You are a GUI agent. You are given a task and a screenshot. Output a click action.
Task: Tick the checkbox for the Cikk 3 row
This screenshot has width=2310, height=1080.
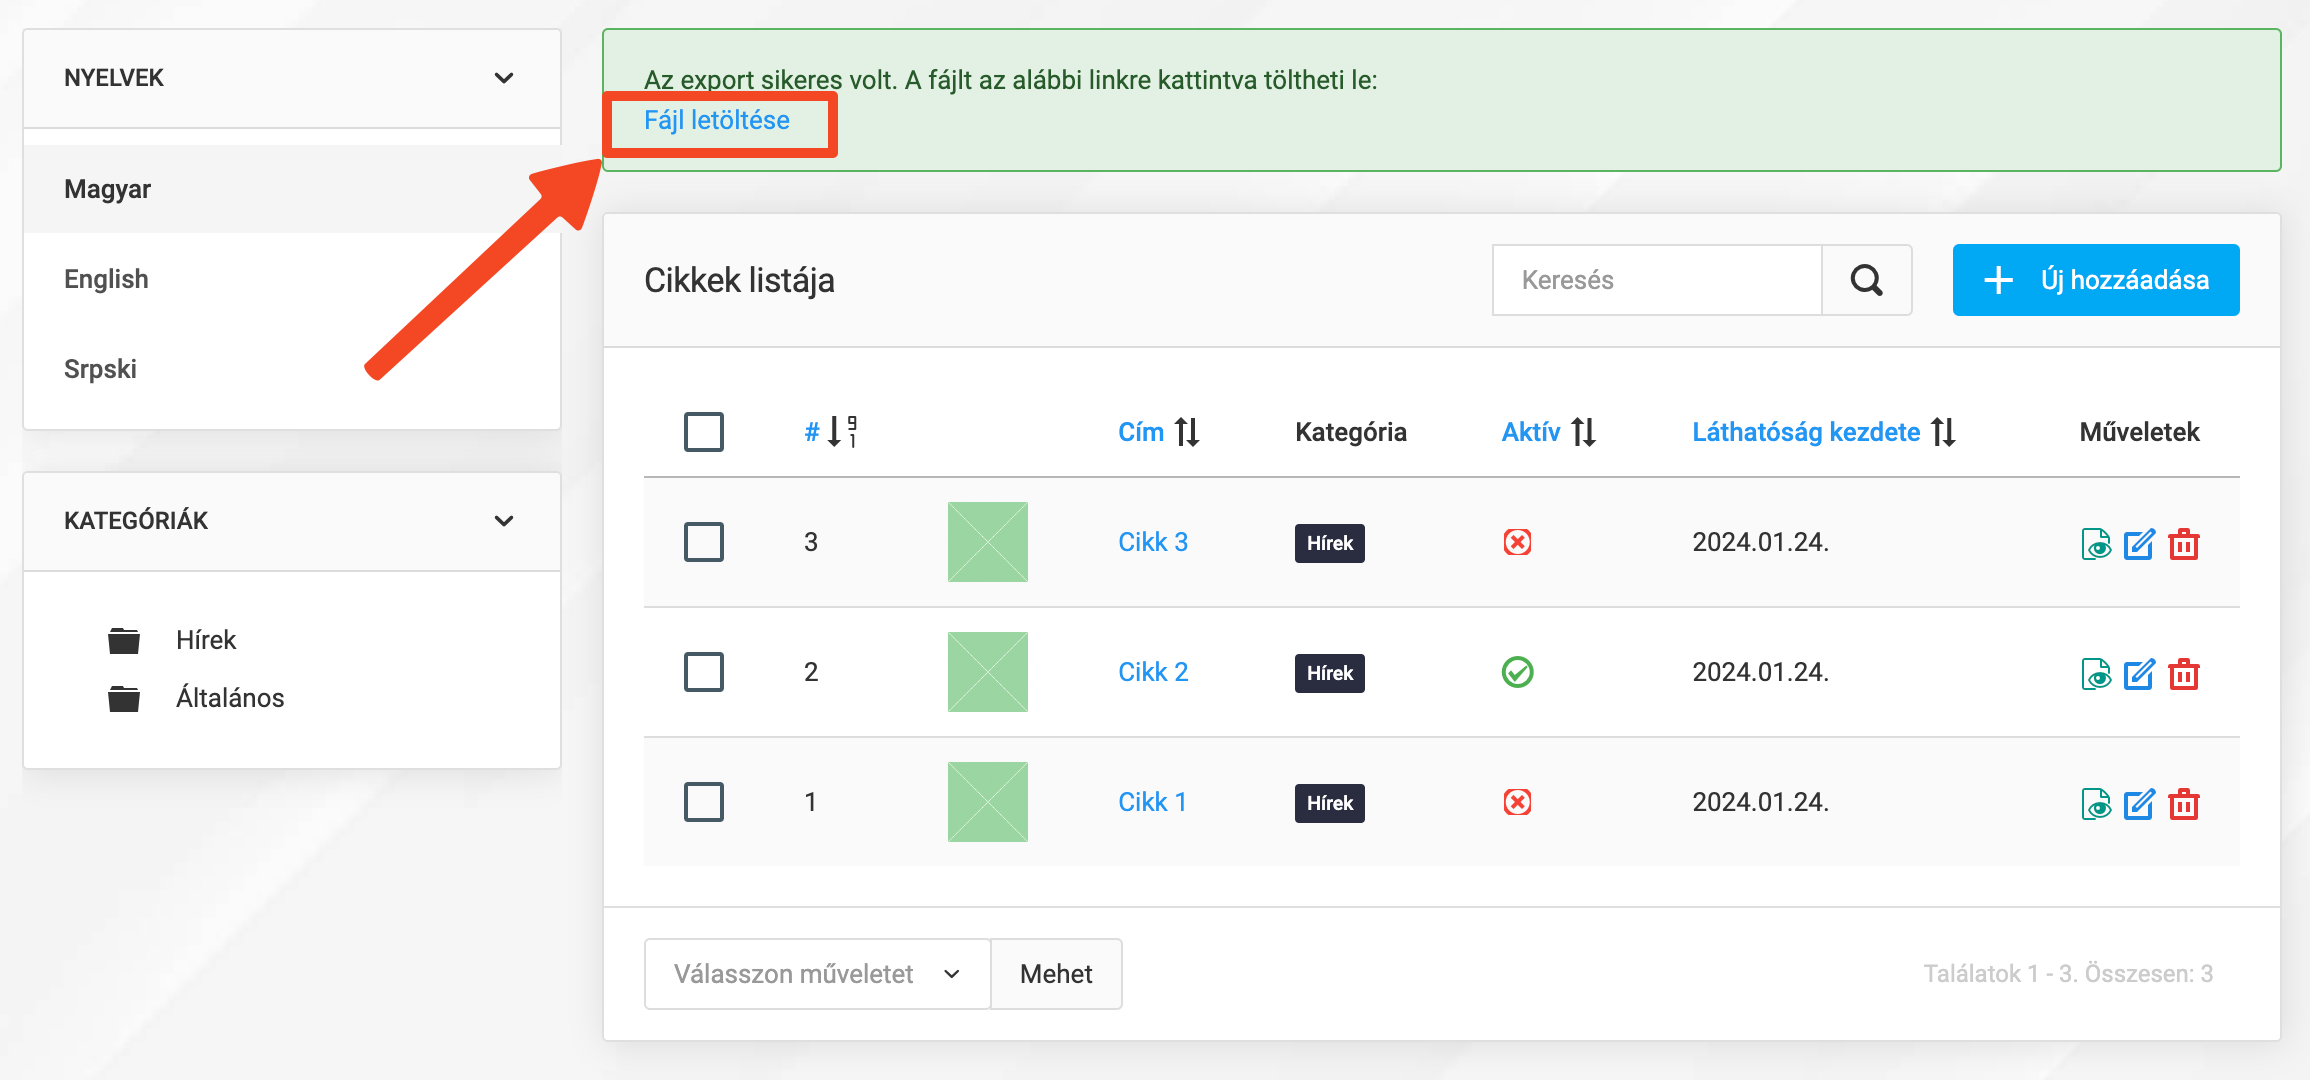click(704, 542)
